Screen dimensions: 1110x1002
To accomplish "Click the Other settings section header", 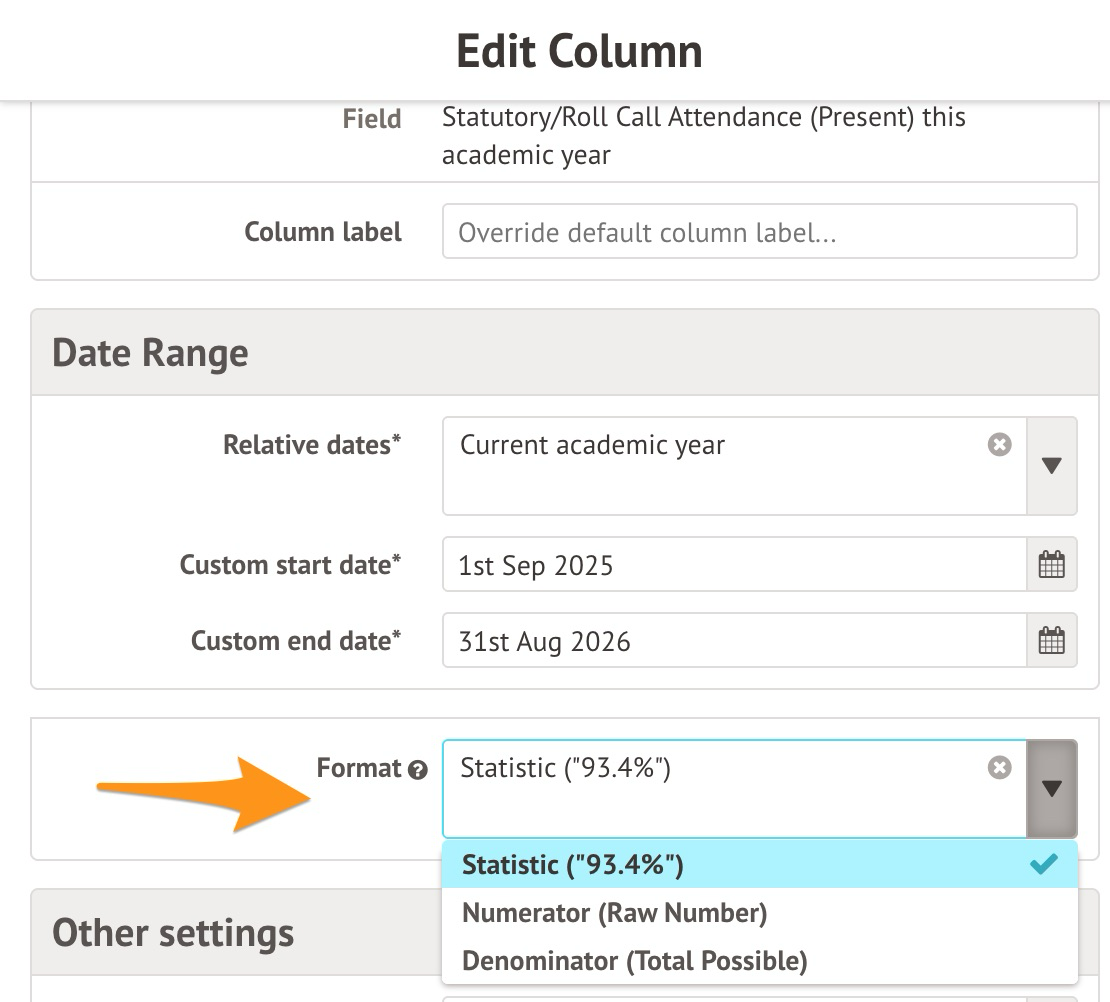I will (x=173, y=933).
